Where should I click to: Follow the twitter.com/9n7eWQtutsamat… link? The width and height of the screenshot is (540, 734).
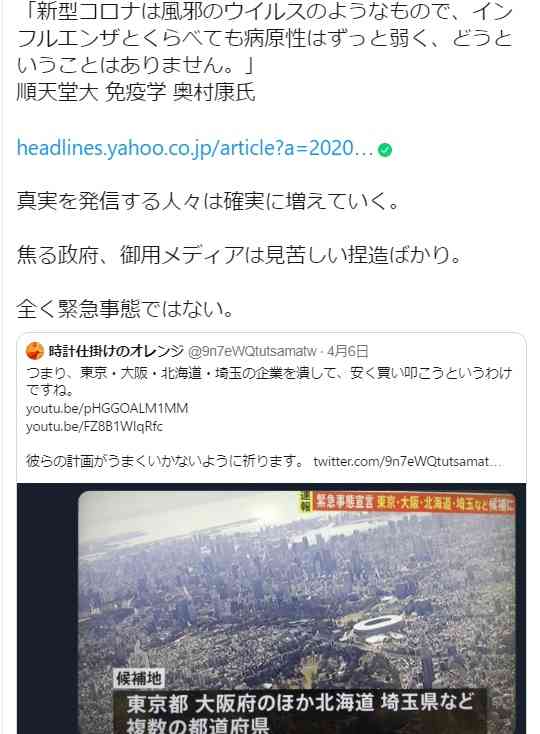coord(409,462)
